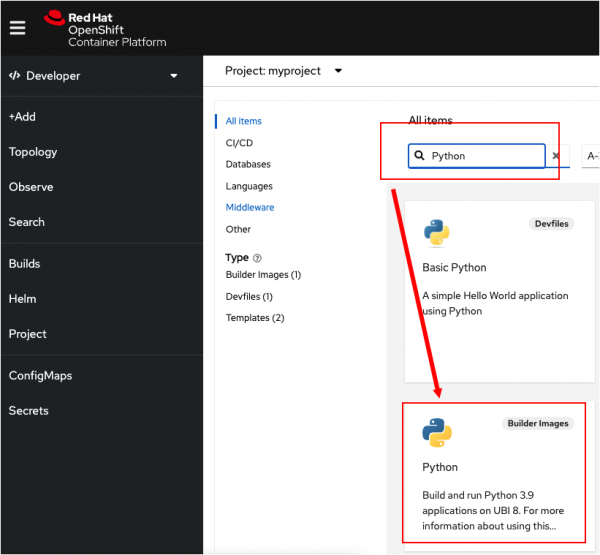Open the ConfigMaps page
The width and height of the screenshot is (600, 555).
click(x=40, y=376)
